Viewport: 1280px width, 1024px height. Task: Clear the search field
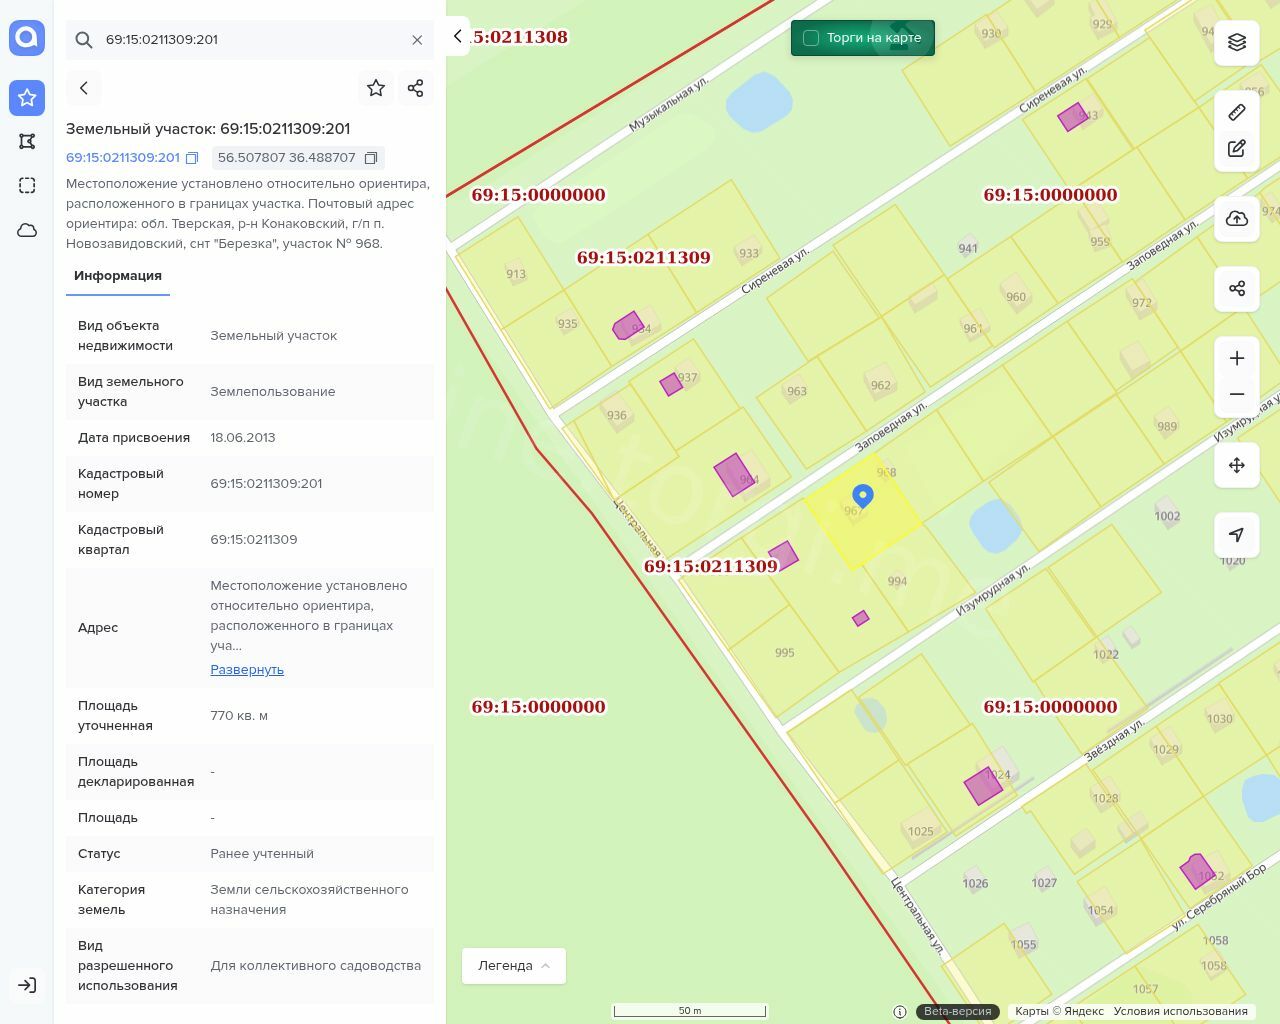[x=417, y=40]
